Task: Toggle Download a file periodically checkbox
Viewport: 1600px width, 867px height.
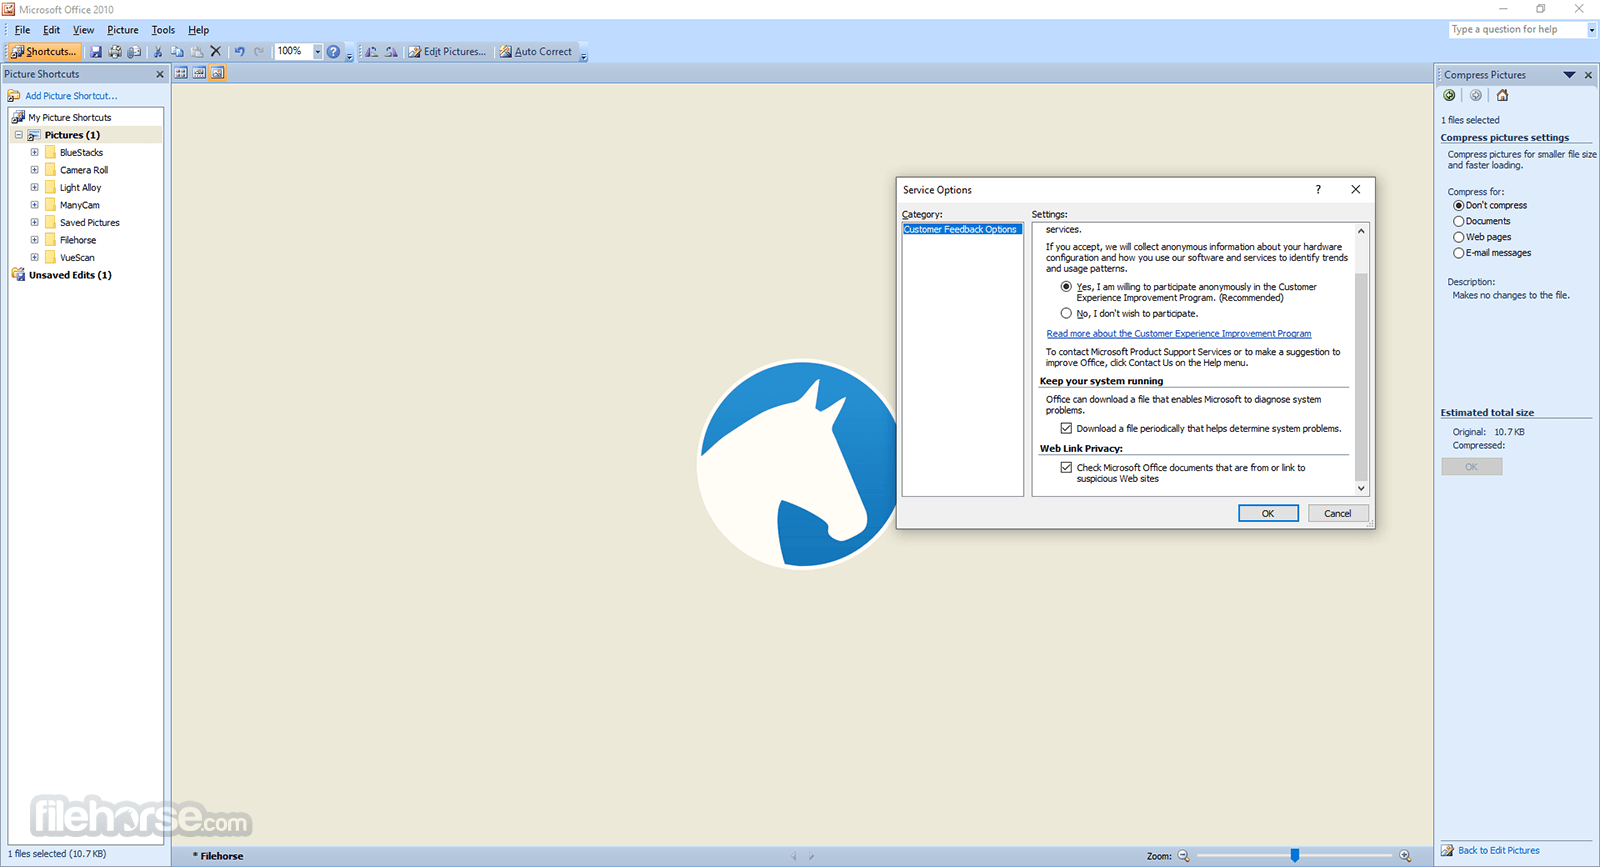Action: (x=1066, y=429)
